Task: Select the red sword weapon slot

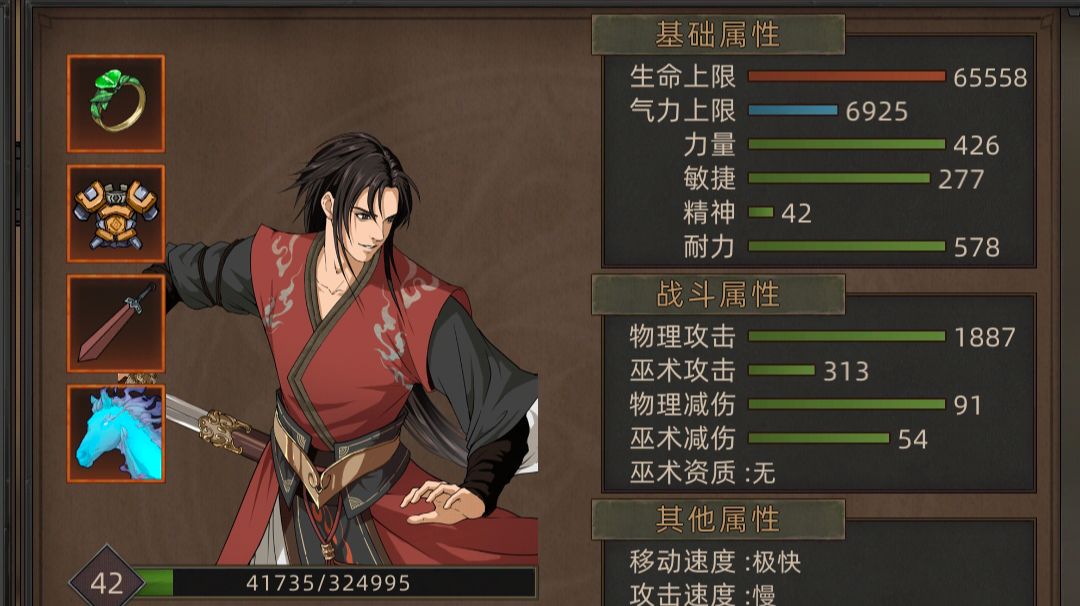Action: tap(116, 324)
